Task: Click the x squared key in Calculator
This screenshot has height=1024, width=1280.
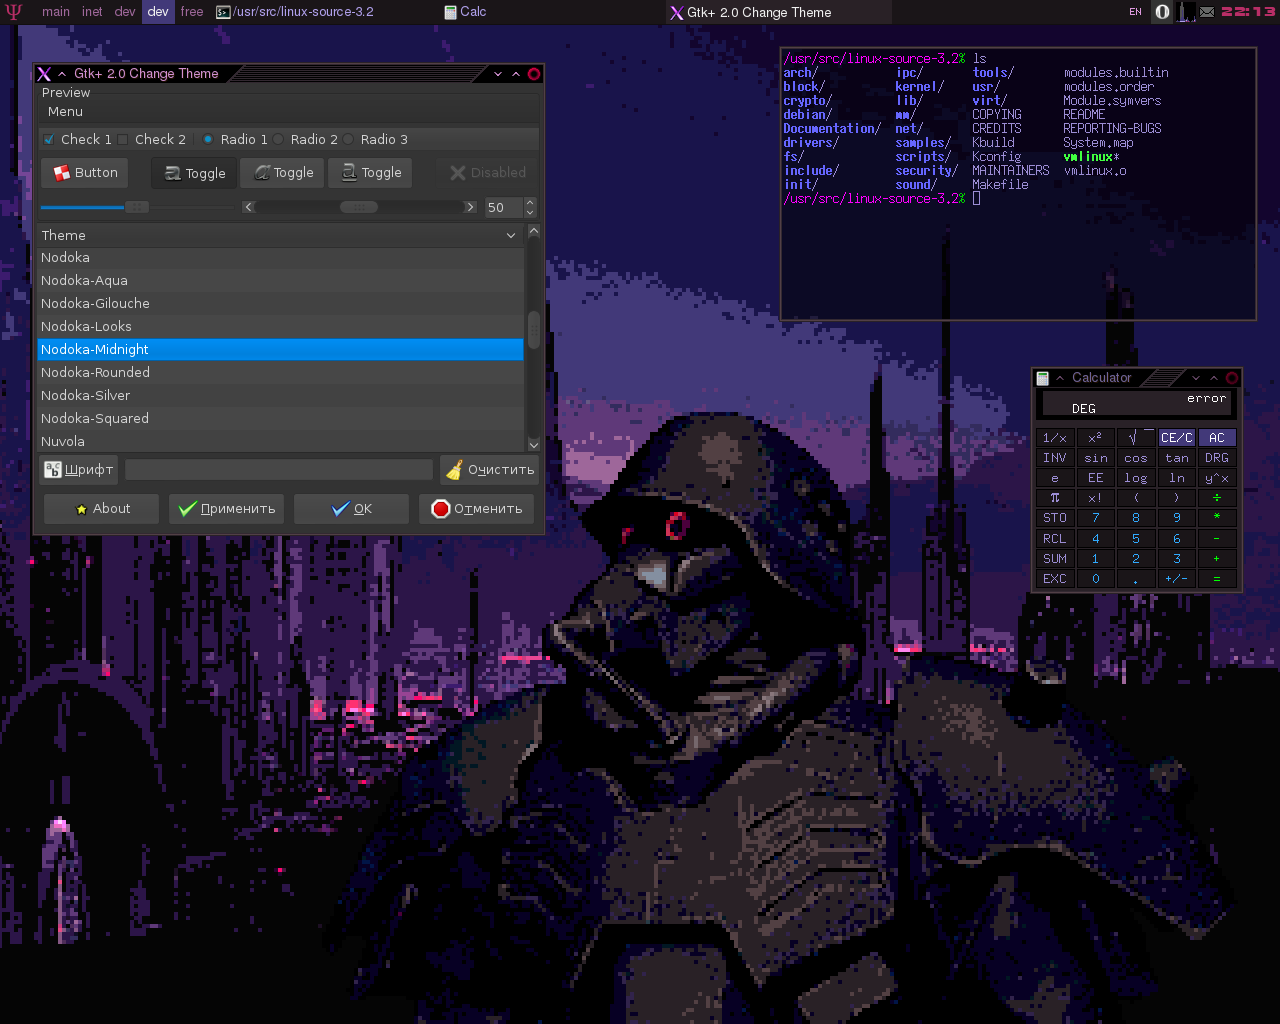Action: point(1095,438)
